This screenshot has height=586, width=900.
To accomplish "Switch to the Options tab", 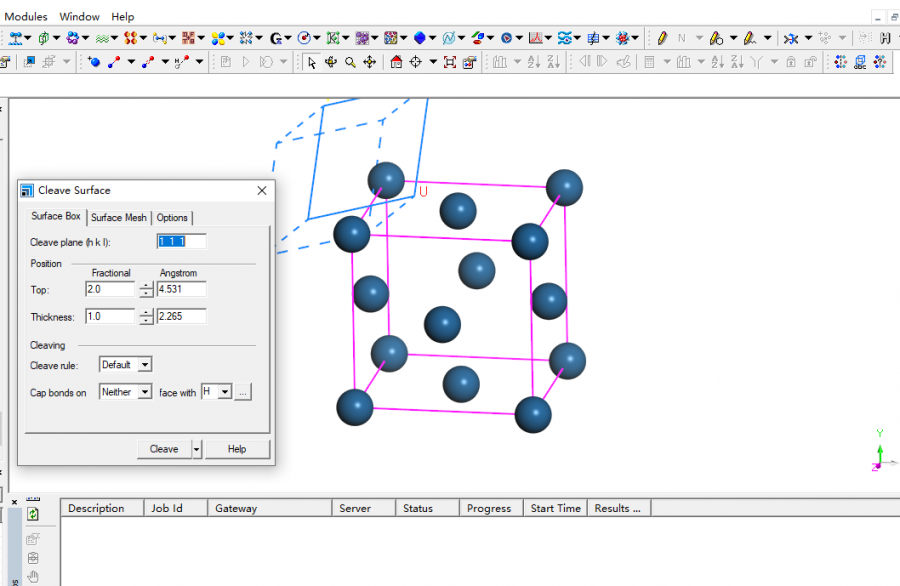I will [172, 217].
